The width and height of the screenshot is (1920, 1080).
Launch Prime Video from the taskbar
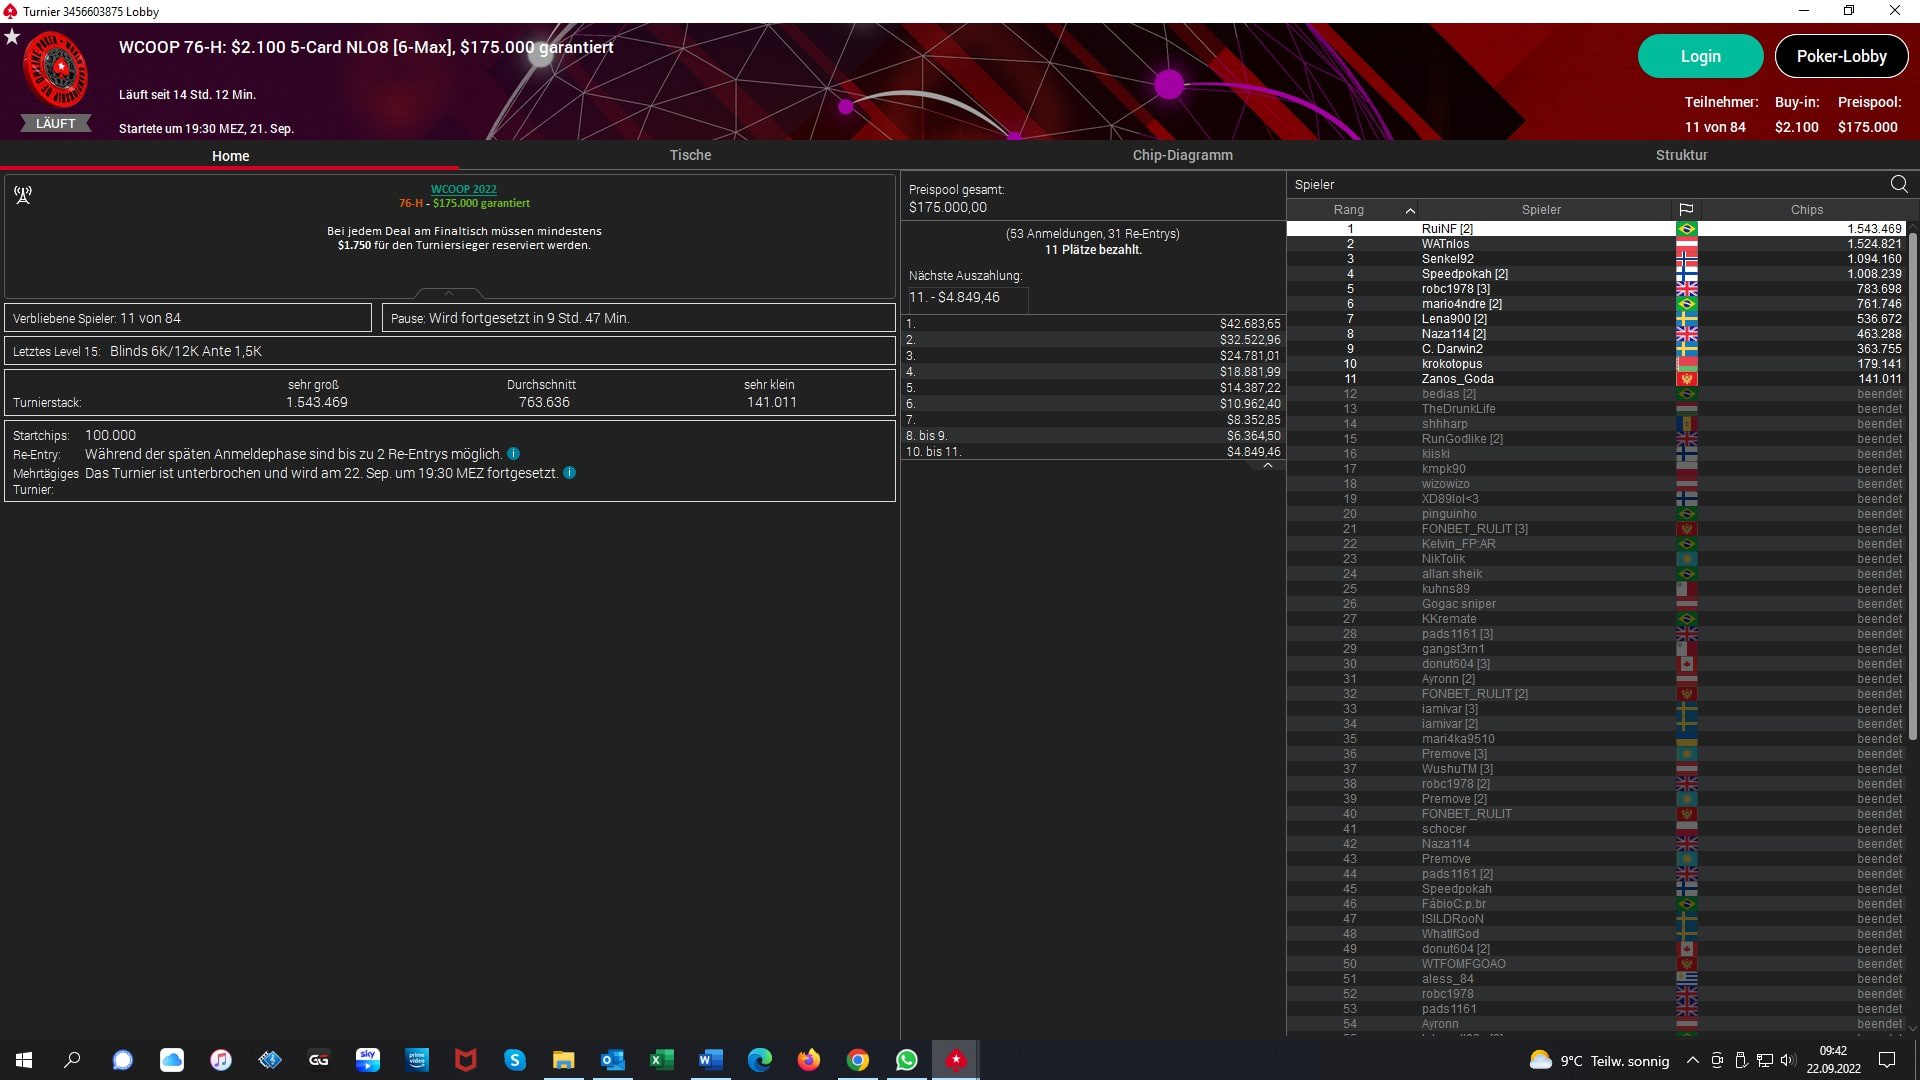(416, 1060)
